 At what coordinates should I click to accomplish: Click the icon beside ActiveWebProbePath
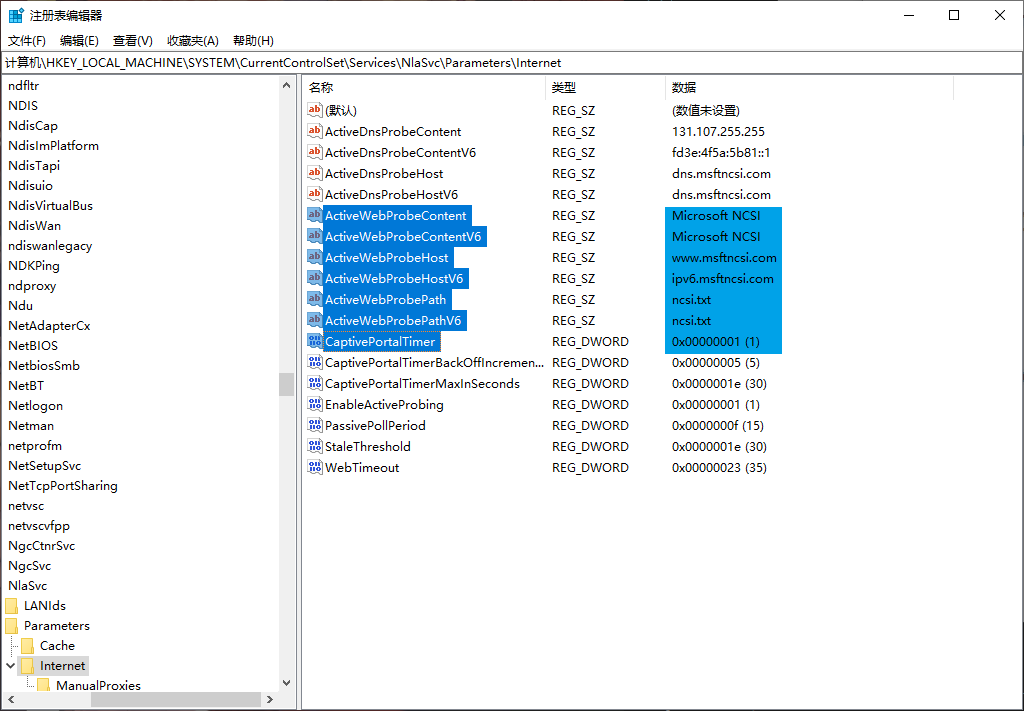point(315,299)
